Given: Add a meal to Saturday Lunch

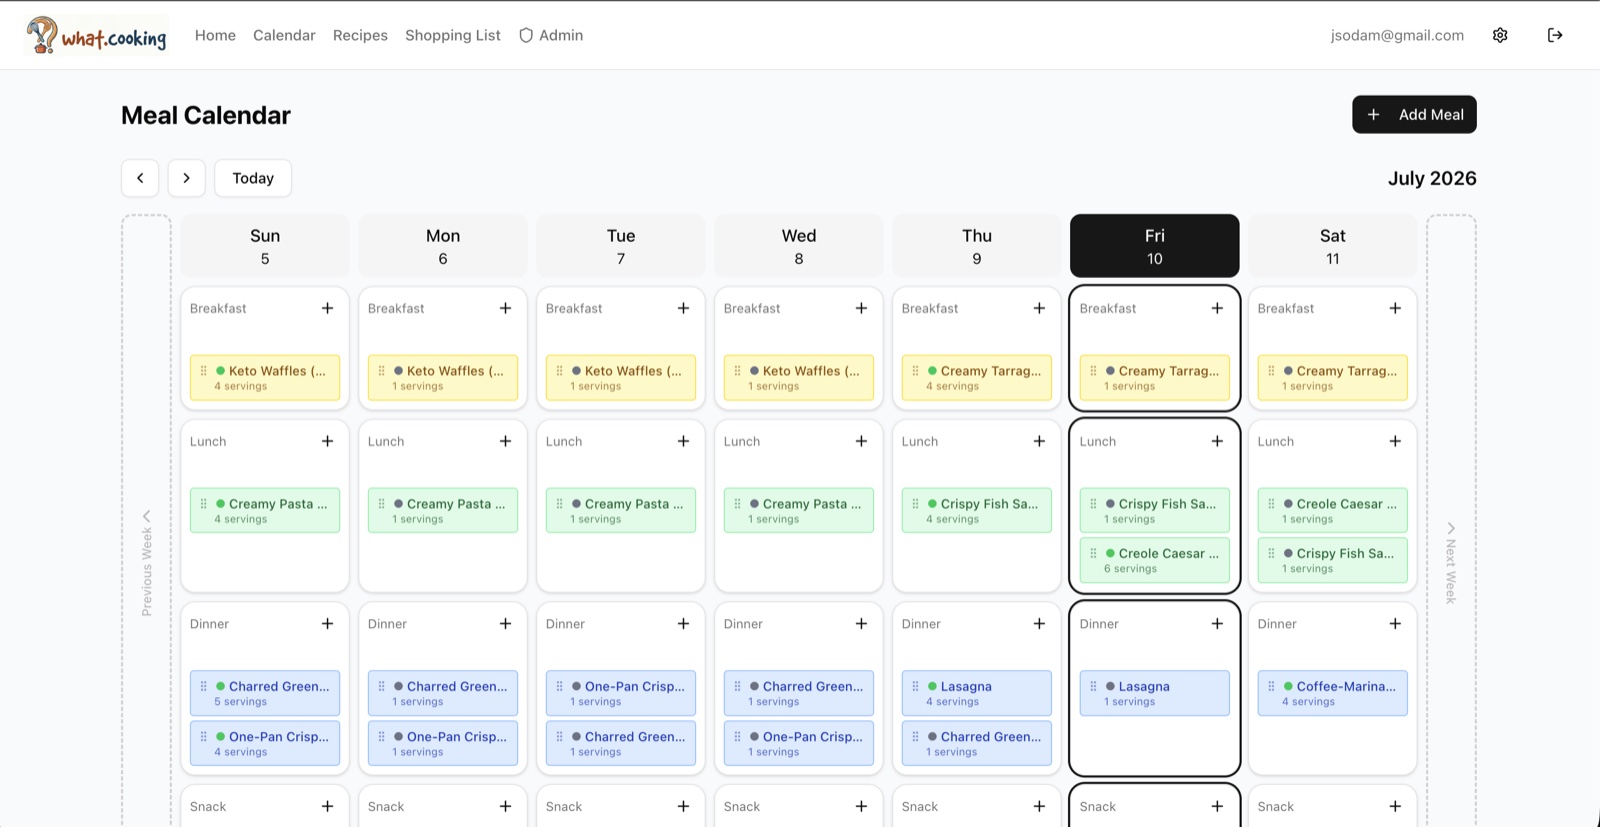Looking at the screenshot, I should (1395, 441).
